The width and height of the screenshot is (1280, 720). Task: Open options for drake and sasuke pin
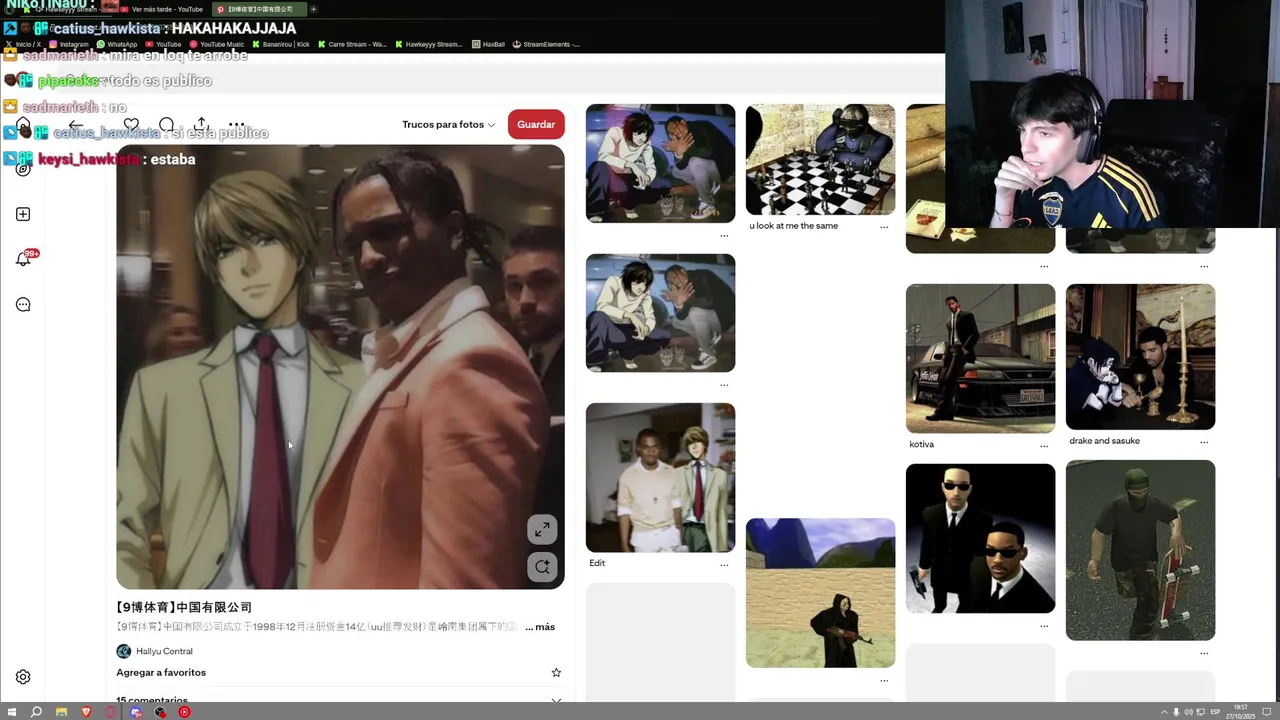pyautogui.click(x=1204, y=442)
